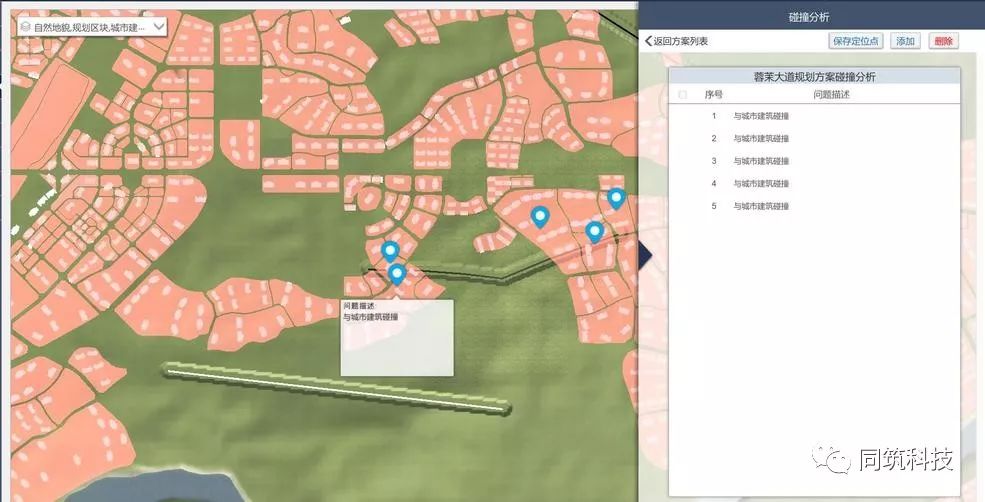The width and height of the screenshot is (985, 502).
Task: Toggle the select-all checkbox in table header
Action: point(682,95)
